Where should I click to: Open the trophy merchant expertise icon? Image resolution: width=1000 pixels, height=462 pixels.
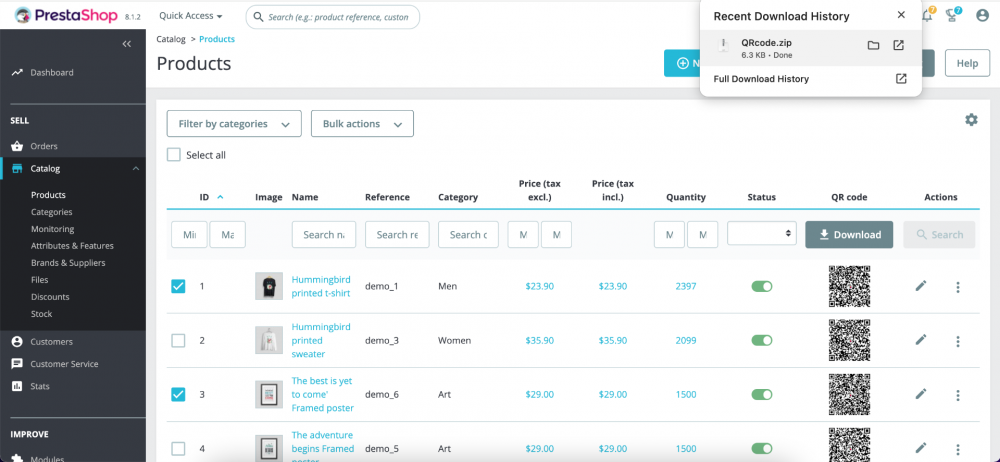[x=952, y=15]
